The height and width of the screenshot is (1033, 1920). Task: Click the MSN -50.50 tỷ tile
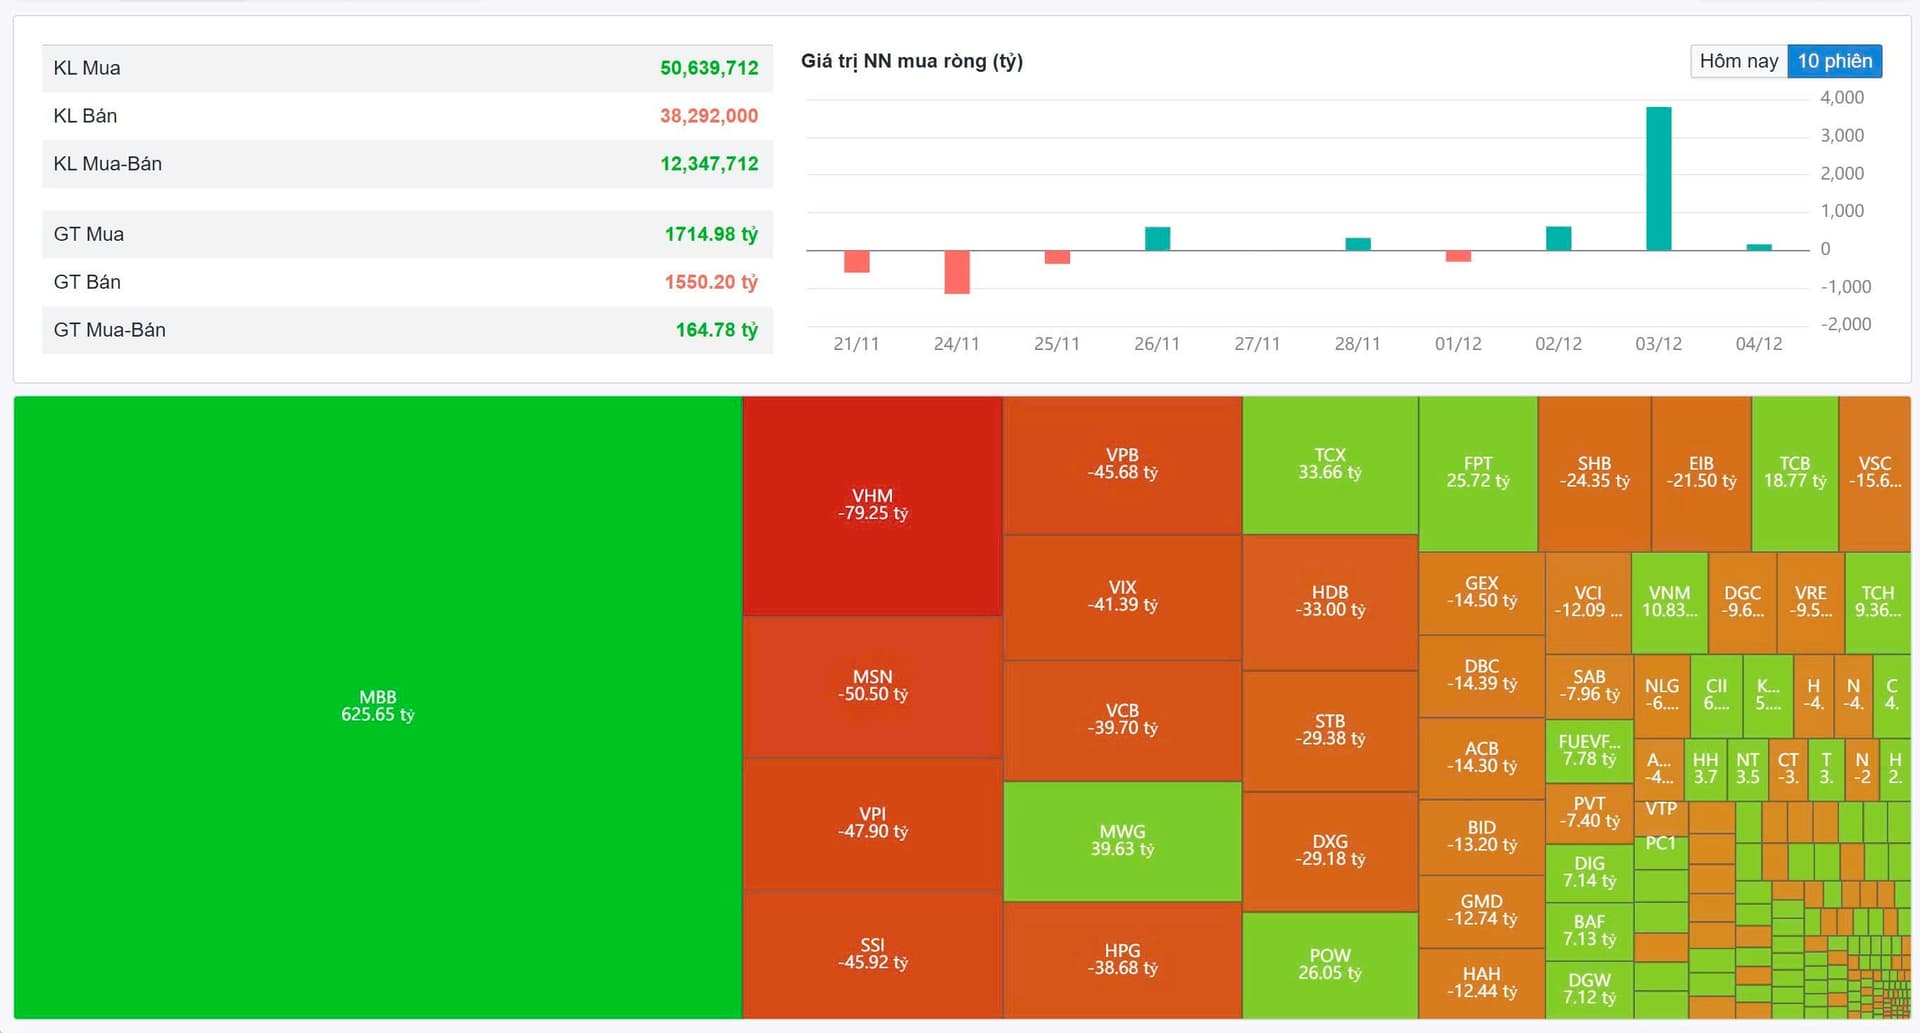pos(872,686)
